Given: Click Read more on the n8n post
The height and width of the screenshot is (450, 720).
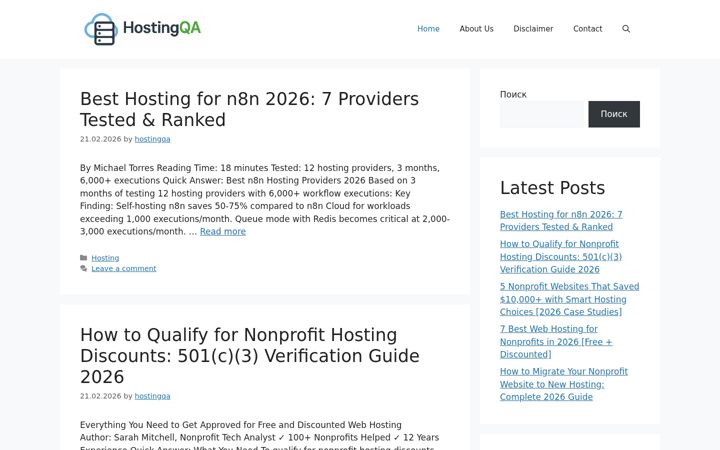Looking at the screenshot, I should click(x=223, y=231).
